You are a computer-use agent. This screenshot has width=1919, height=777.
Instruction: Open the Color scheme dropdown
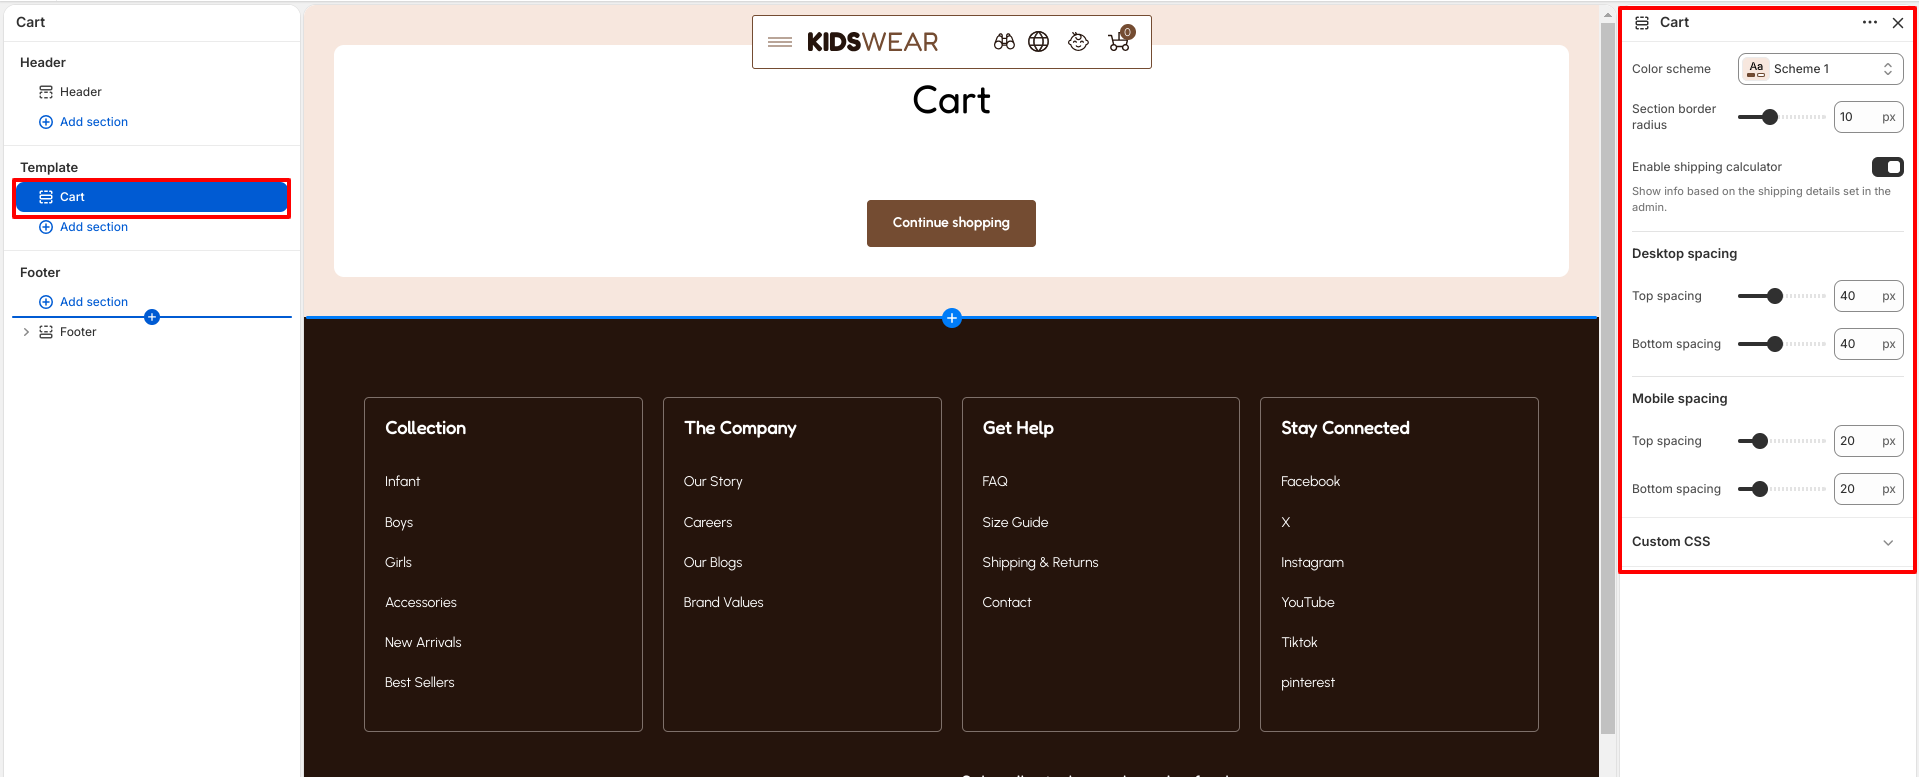pos(1820,69)
